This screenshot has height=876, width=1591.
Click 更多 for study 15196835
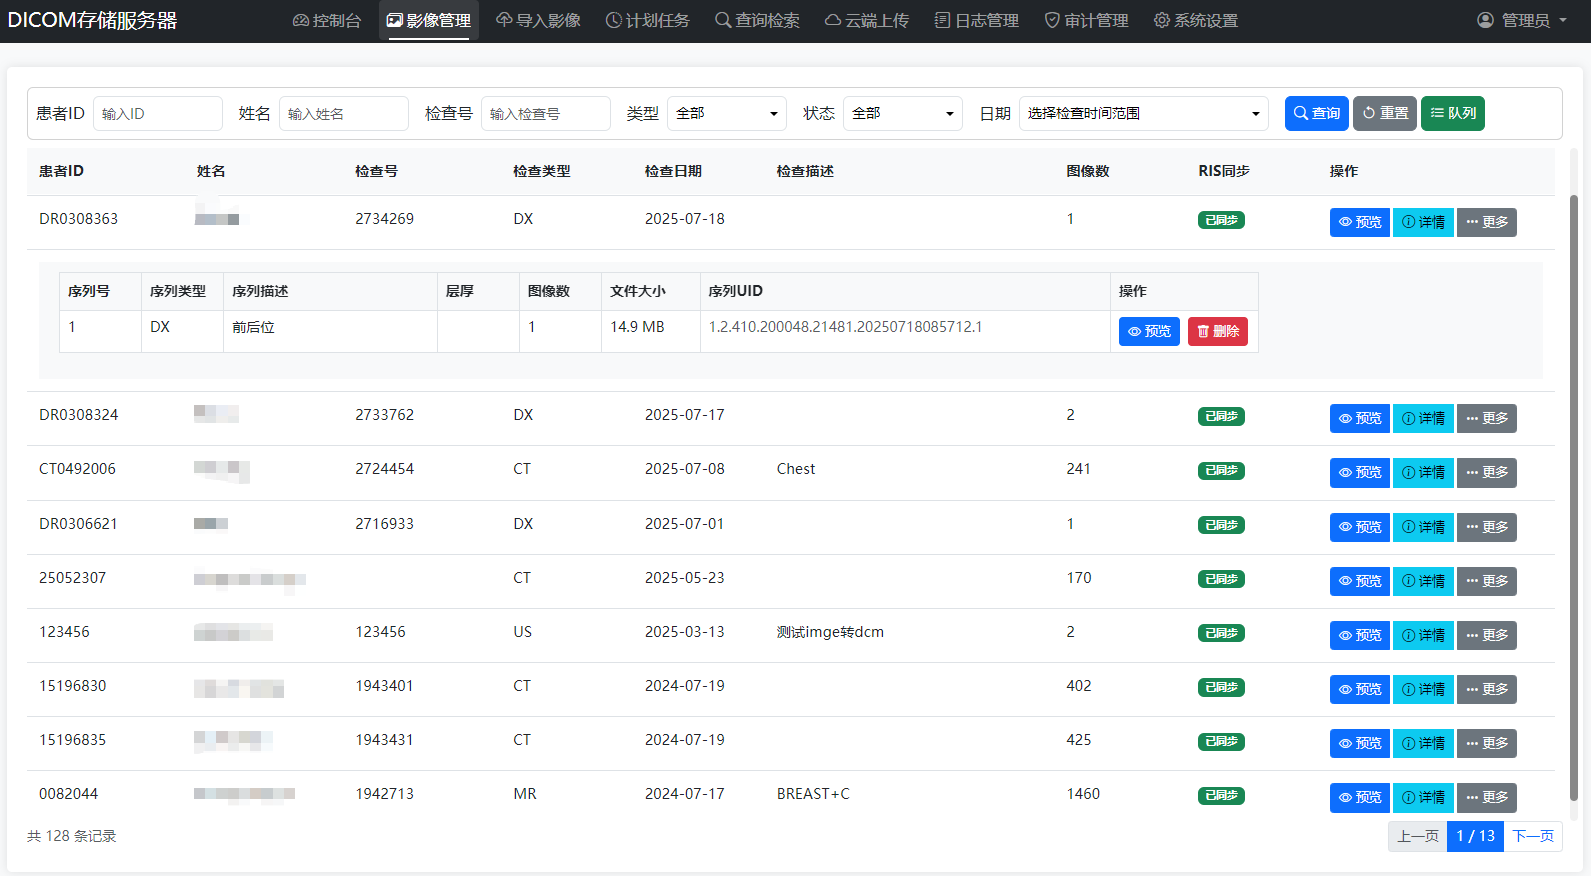[x=1486, y=743]
